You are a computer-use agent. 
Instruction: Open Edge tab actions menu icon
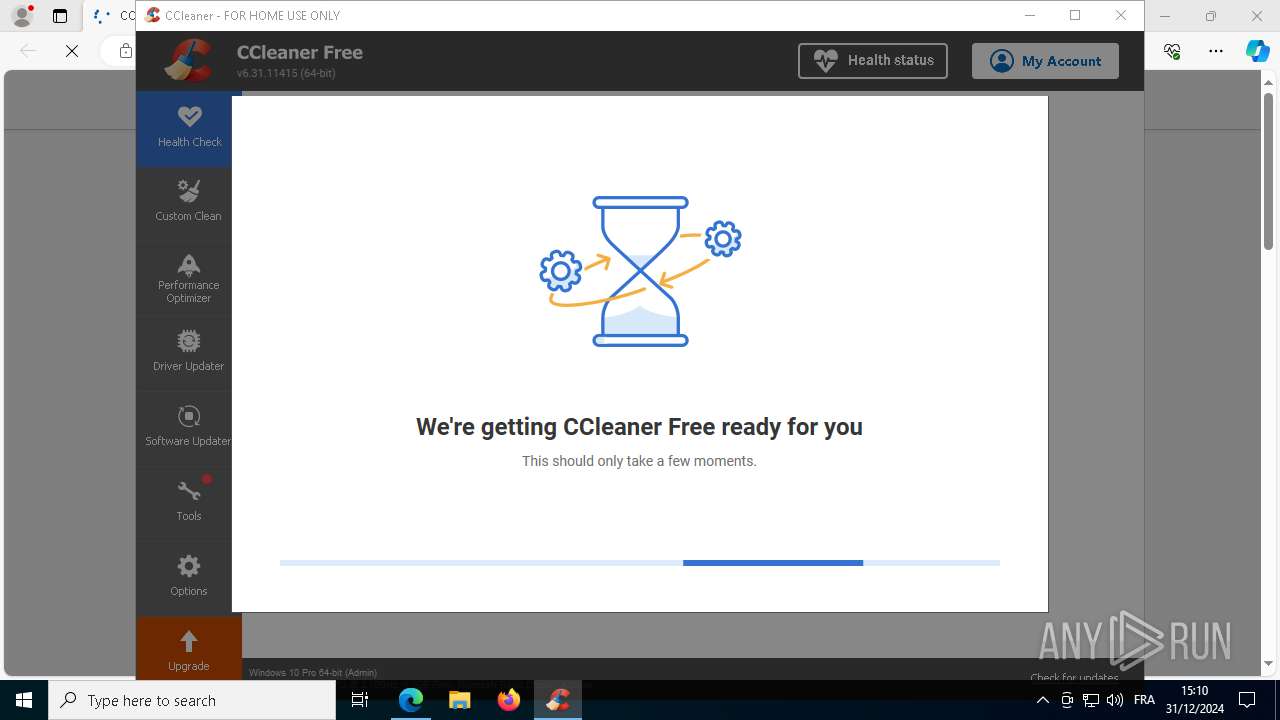pyautogui.click(x=60, y=16)
